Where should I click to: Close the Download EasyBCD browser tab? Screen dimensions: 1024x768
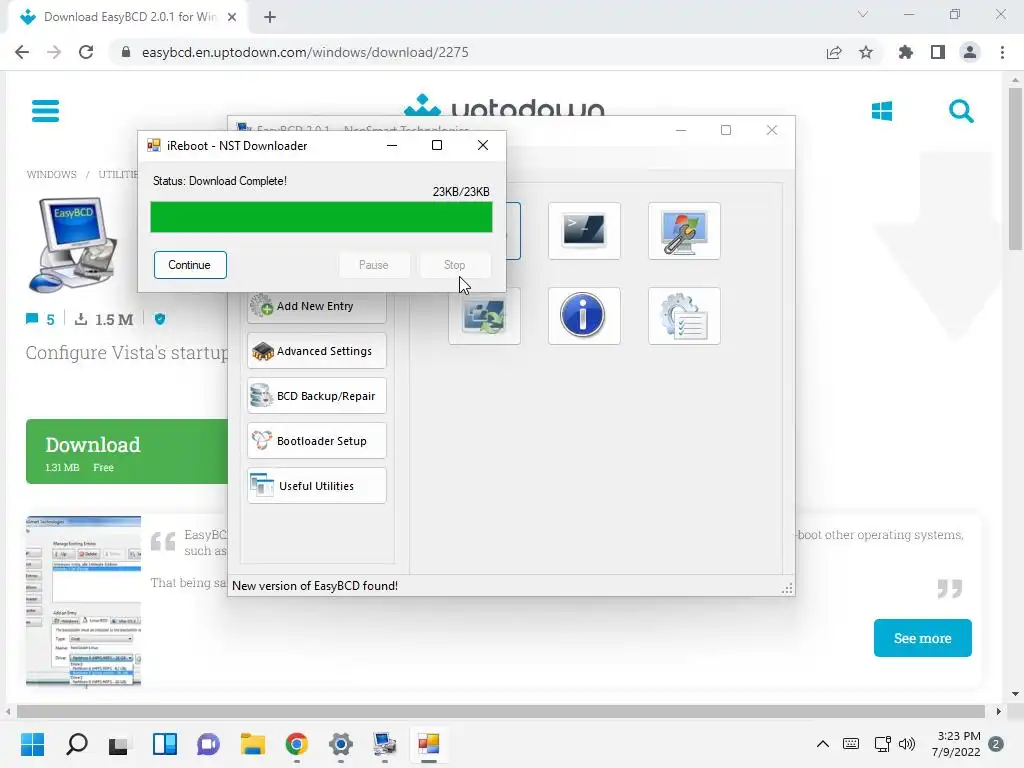232,17
